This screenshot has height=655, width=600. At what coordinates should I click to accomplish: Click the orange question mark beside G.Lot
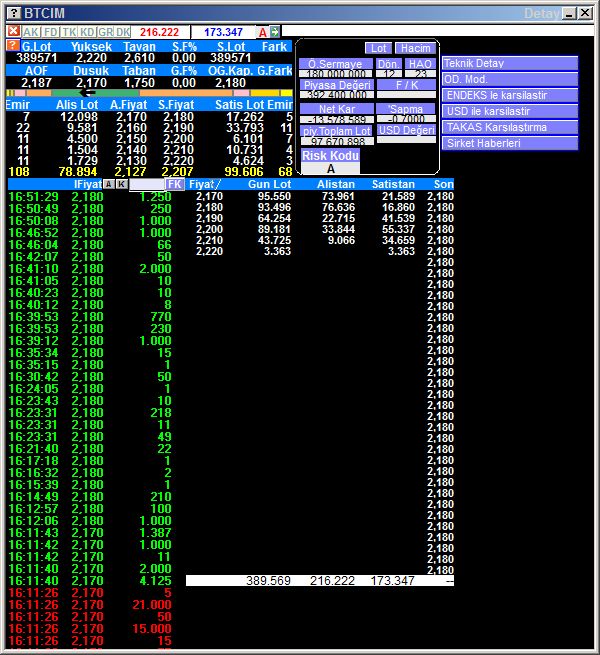[x=13, y=45]
